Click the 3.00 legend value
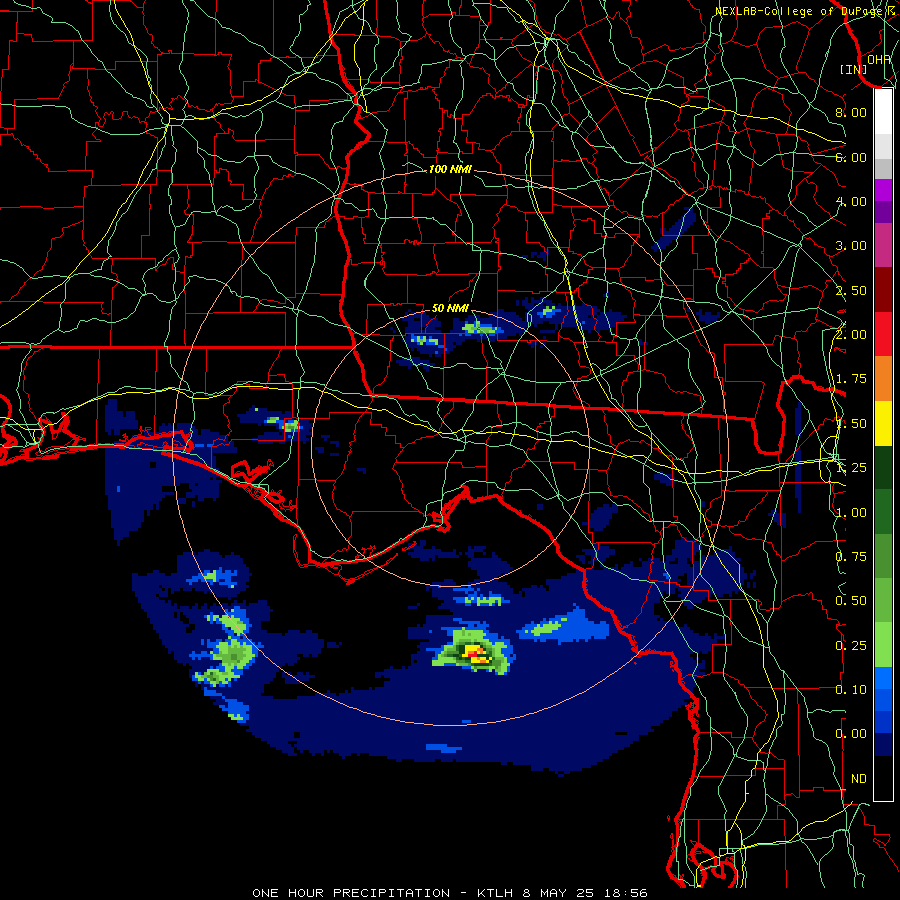 [851, 246]
